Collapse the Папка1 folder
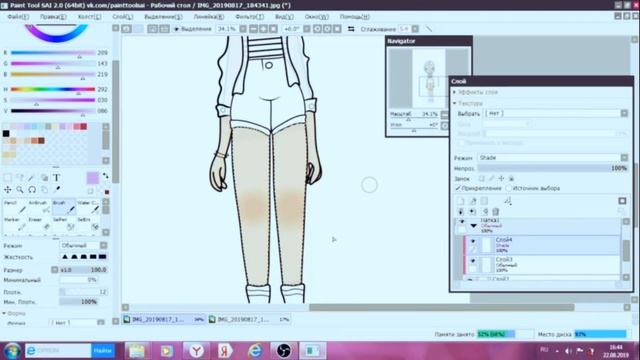This screenshot has height=360, width=640. (x=473, y=226)
